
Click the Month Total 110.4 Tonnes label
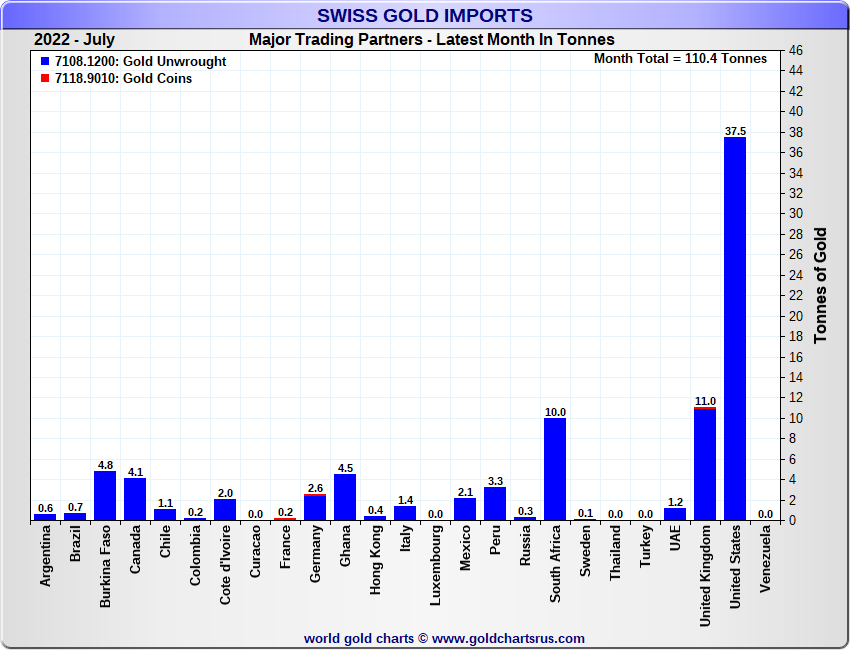point(680,59)
